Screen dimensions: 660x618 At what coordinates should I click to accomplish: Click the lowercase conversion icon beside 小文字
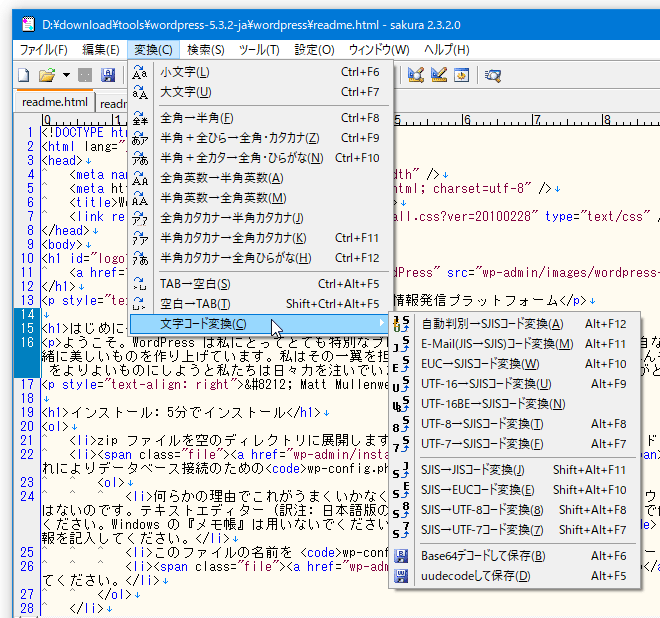click(140, 72)
